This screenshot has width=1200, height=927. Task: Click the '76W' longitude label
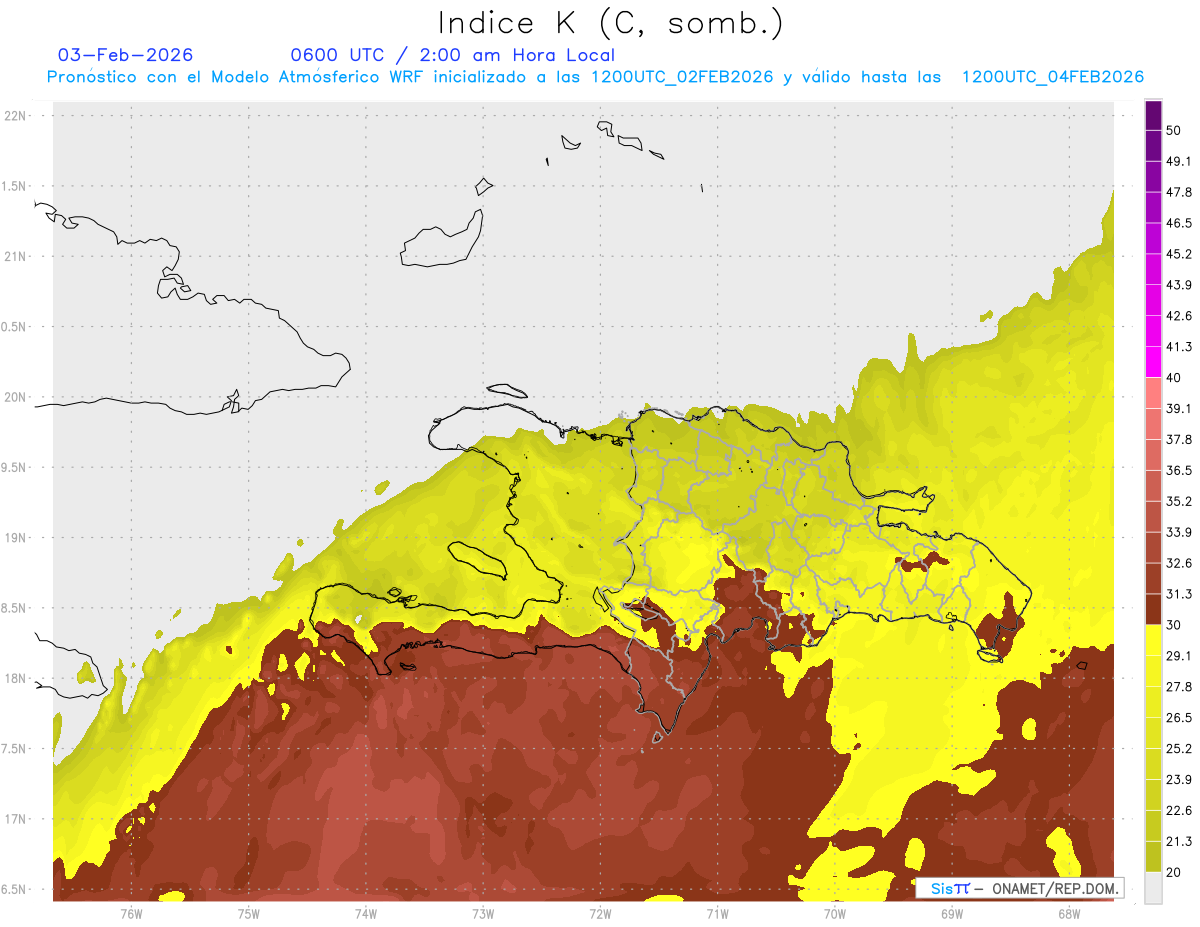(131, 913)
